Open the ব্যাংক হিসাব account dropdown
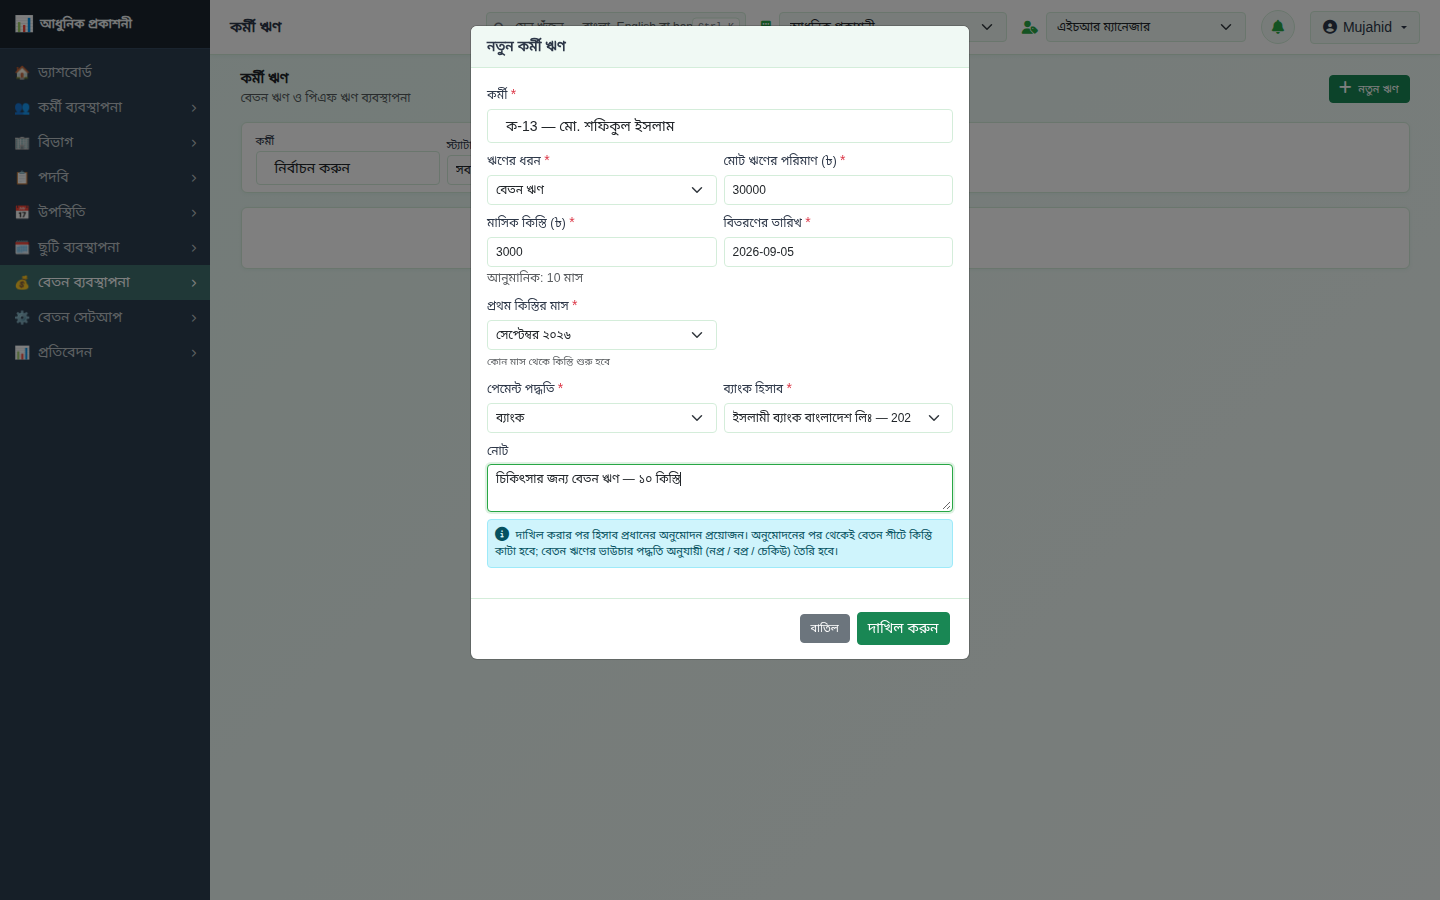This screenshot has width=1440, height=900. pos(838,418)
